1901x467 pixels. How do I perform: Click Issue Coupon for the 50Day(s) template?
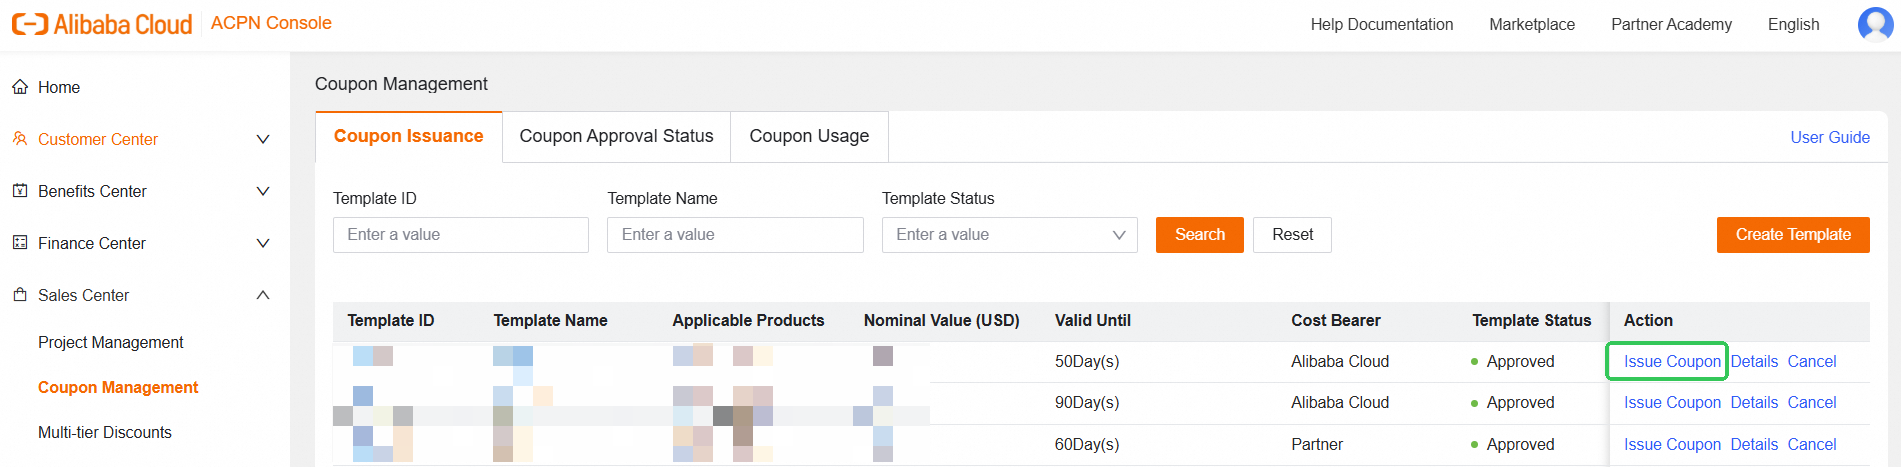coord(1671,362)
